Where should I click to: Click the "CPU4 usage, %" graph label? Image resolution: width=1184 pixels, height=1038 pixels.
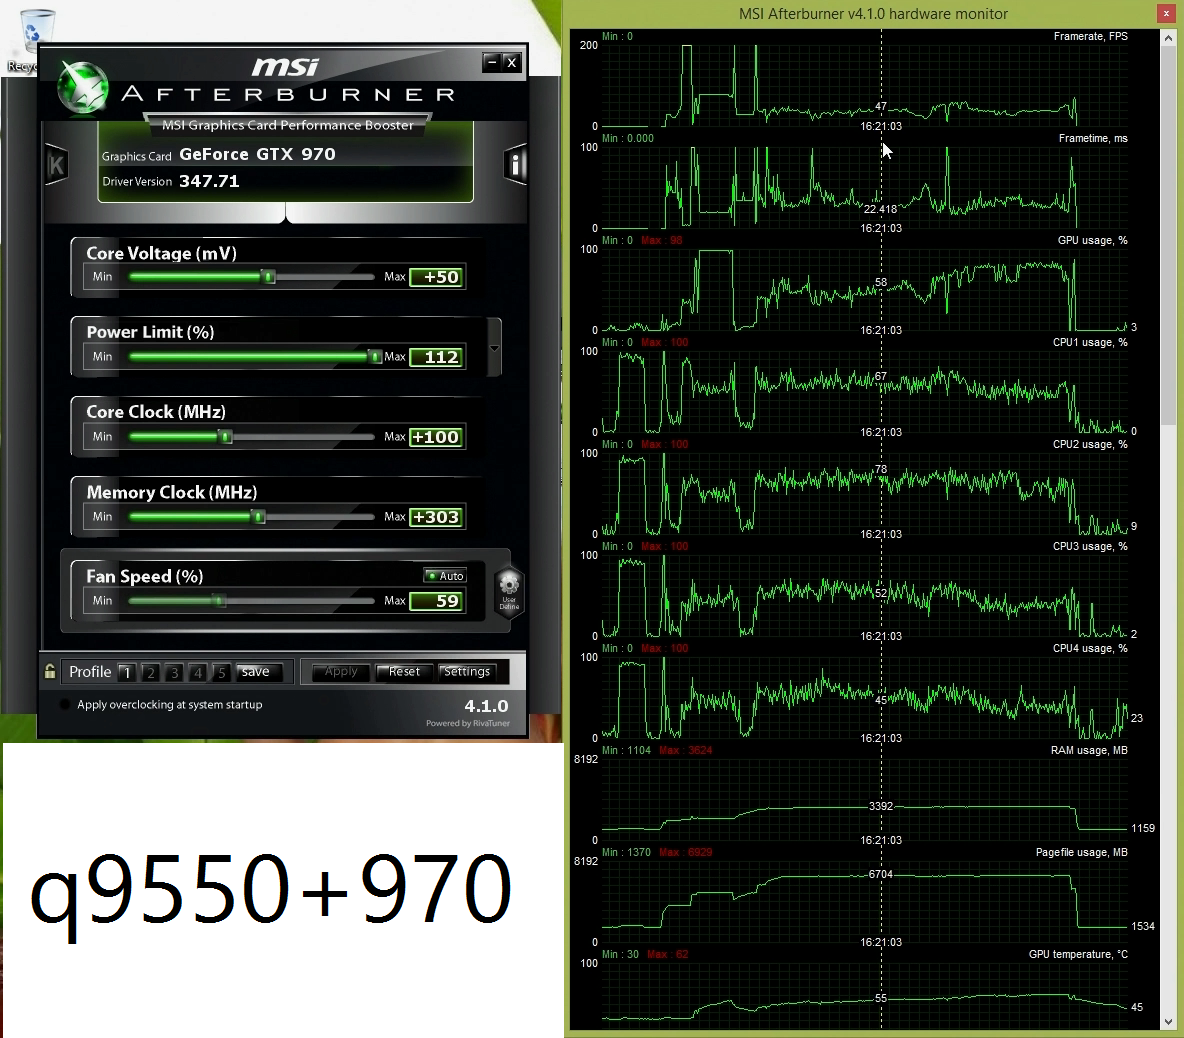coord(1090,648)
